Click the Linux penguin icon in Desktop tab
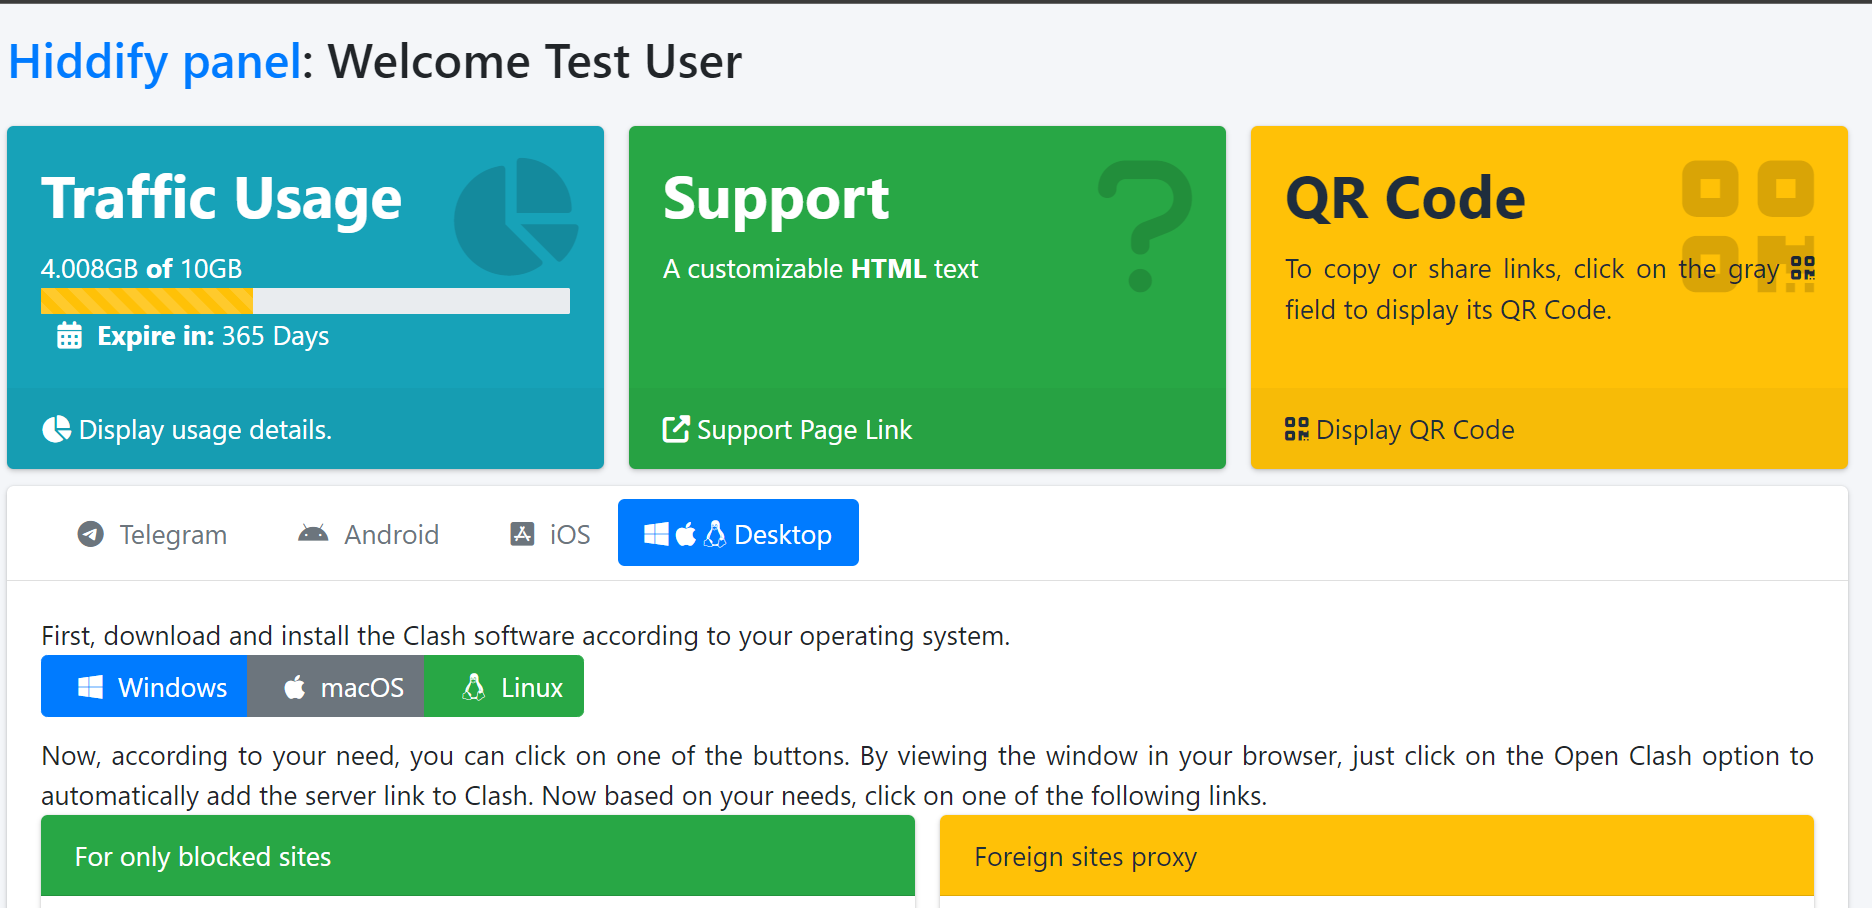Screen dimensions: 1872x908 point(715,534)
